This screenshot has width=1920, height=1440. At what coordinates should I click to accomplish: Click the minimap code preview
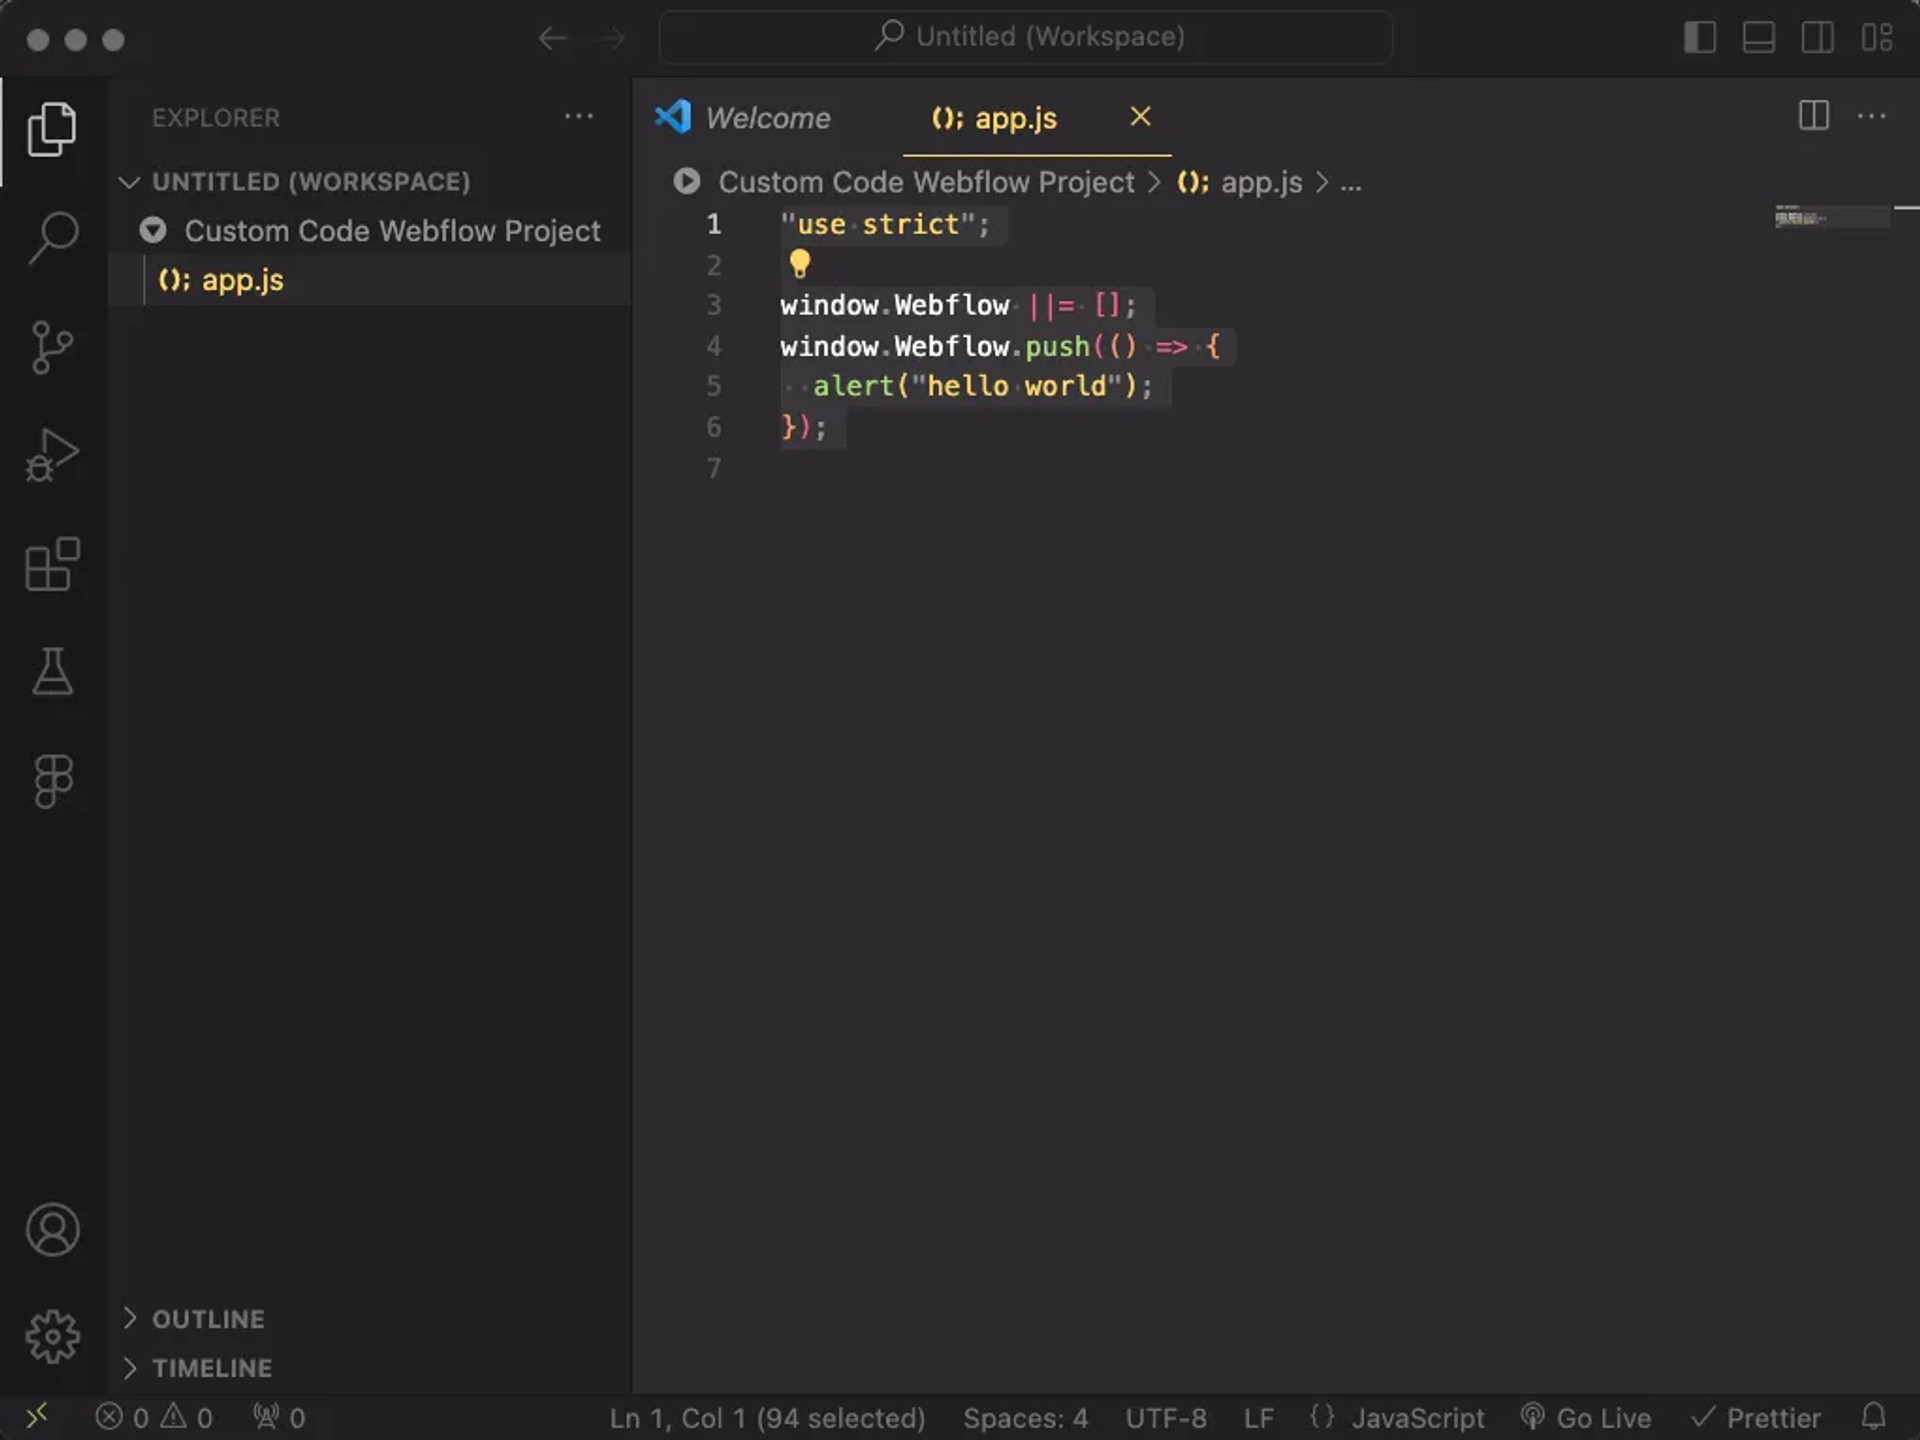coord(1832,216)
